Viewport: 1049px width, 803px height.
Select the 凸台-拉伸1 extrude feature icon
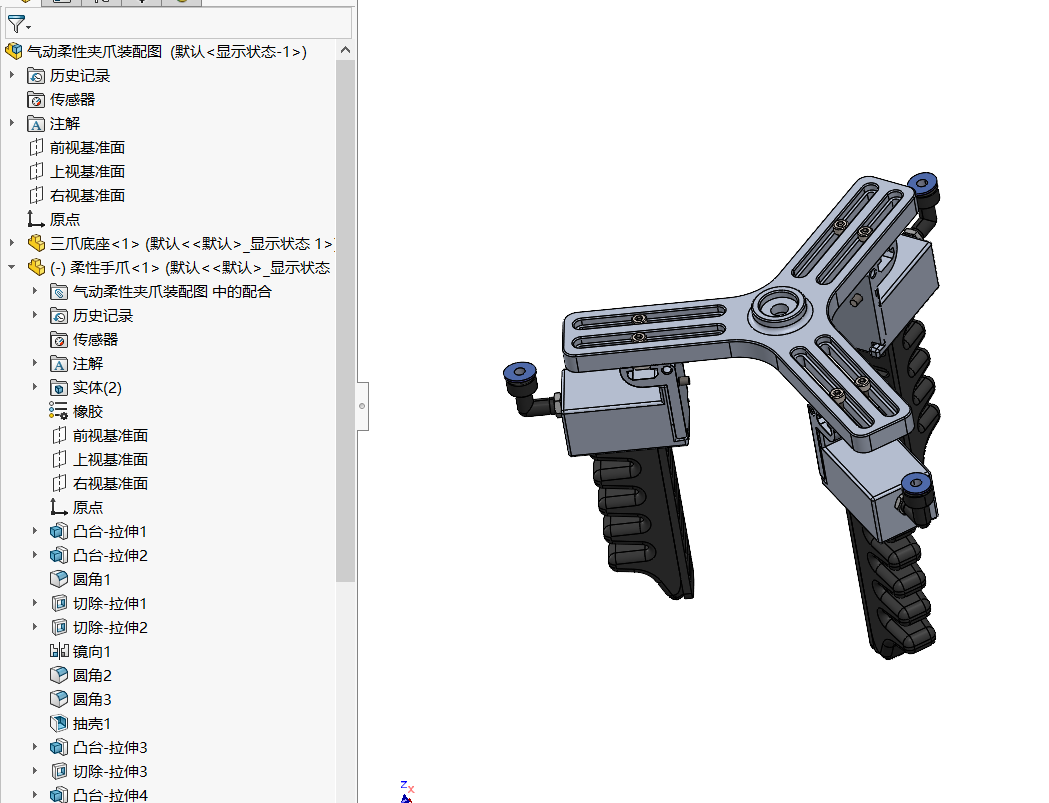[59, 532]
